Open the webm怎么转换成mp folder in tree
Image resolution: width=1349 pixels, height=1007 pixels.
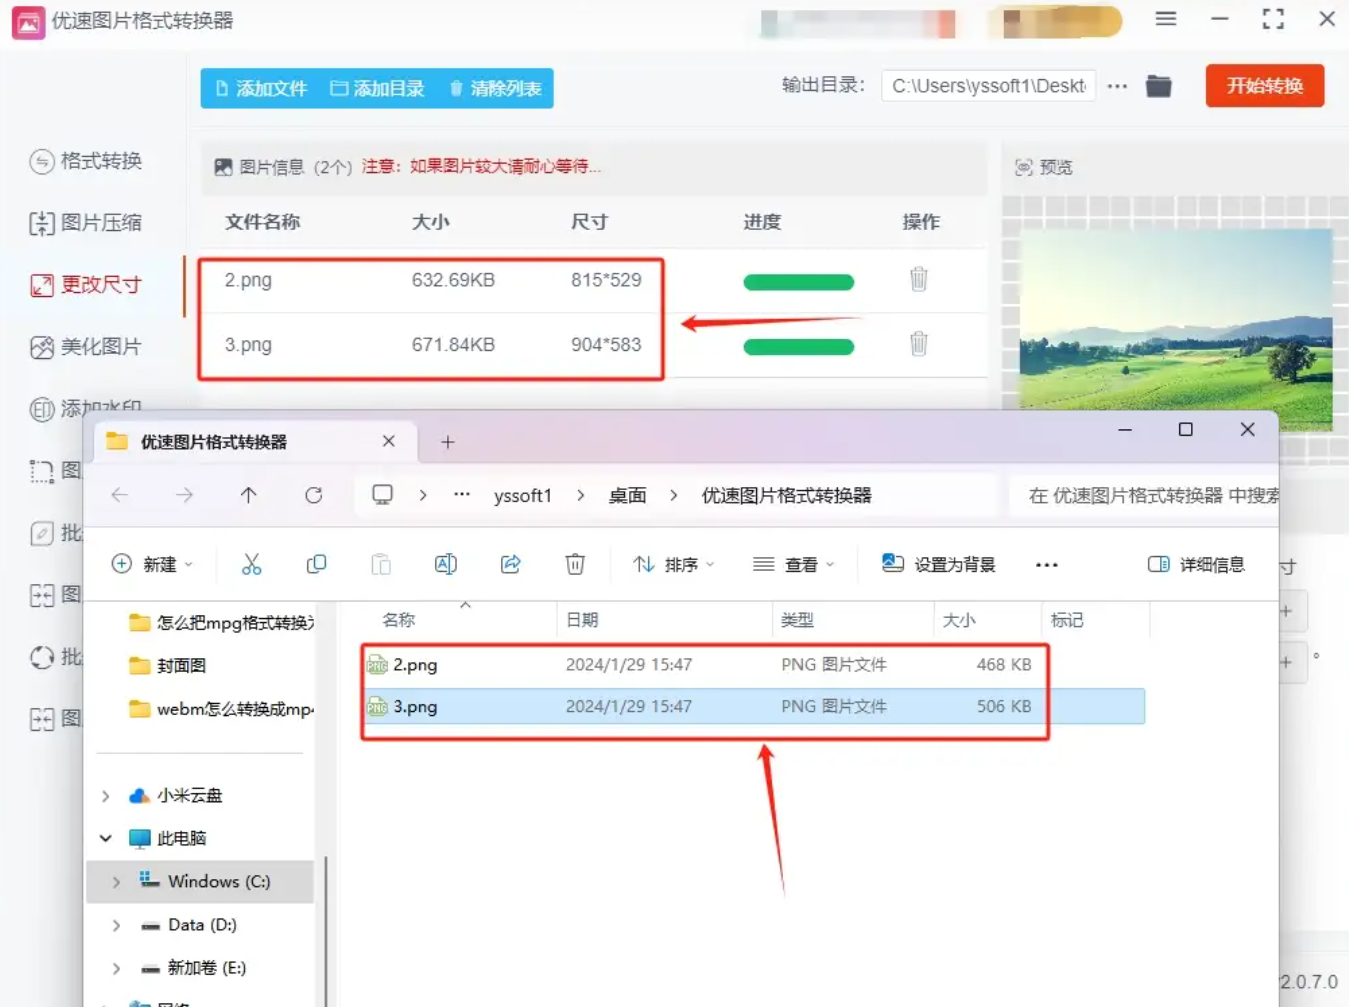(x=221, y=709)
